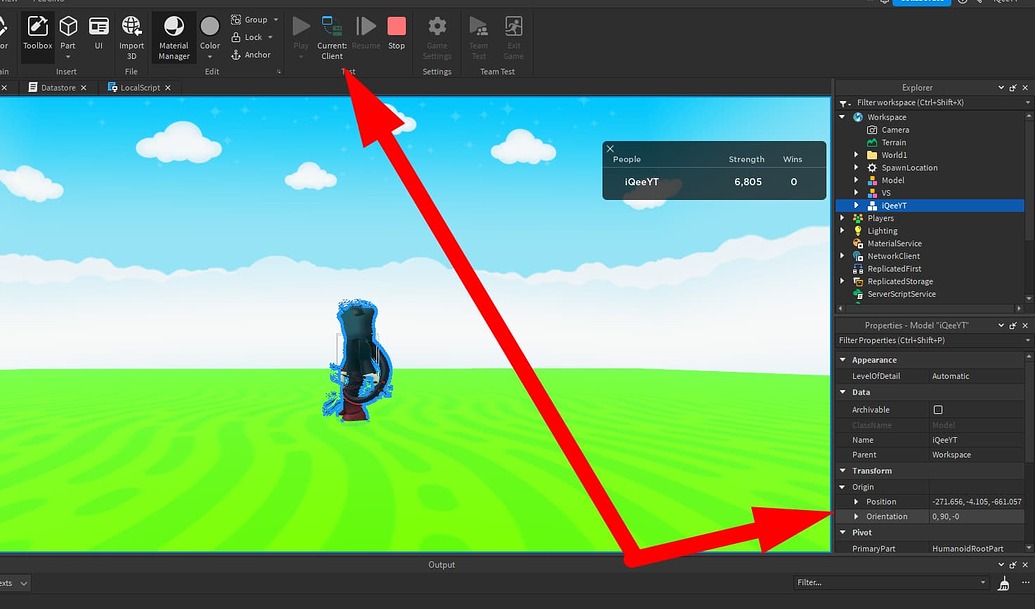Switch to the LocalScript tab
The width and height of the screenshot is (1035, 609).
coord(139,87)
